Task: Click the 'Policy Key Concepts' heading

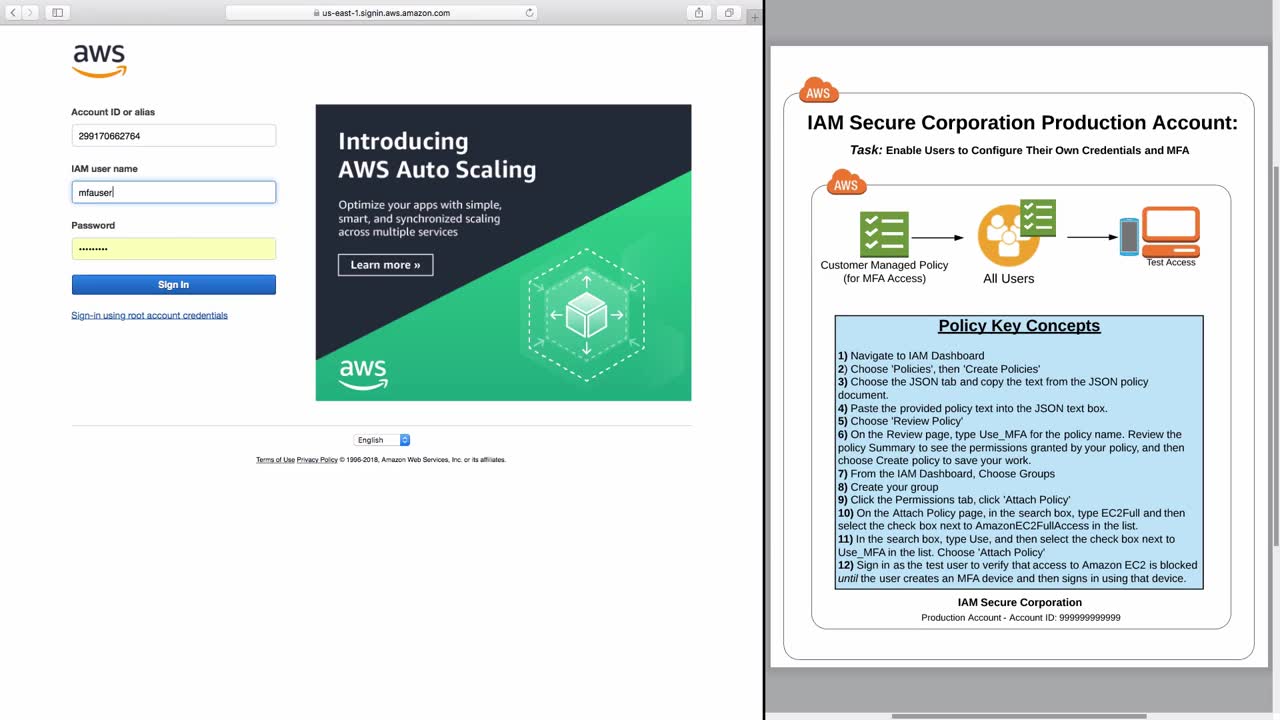Action: coord(1019,326)
